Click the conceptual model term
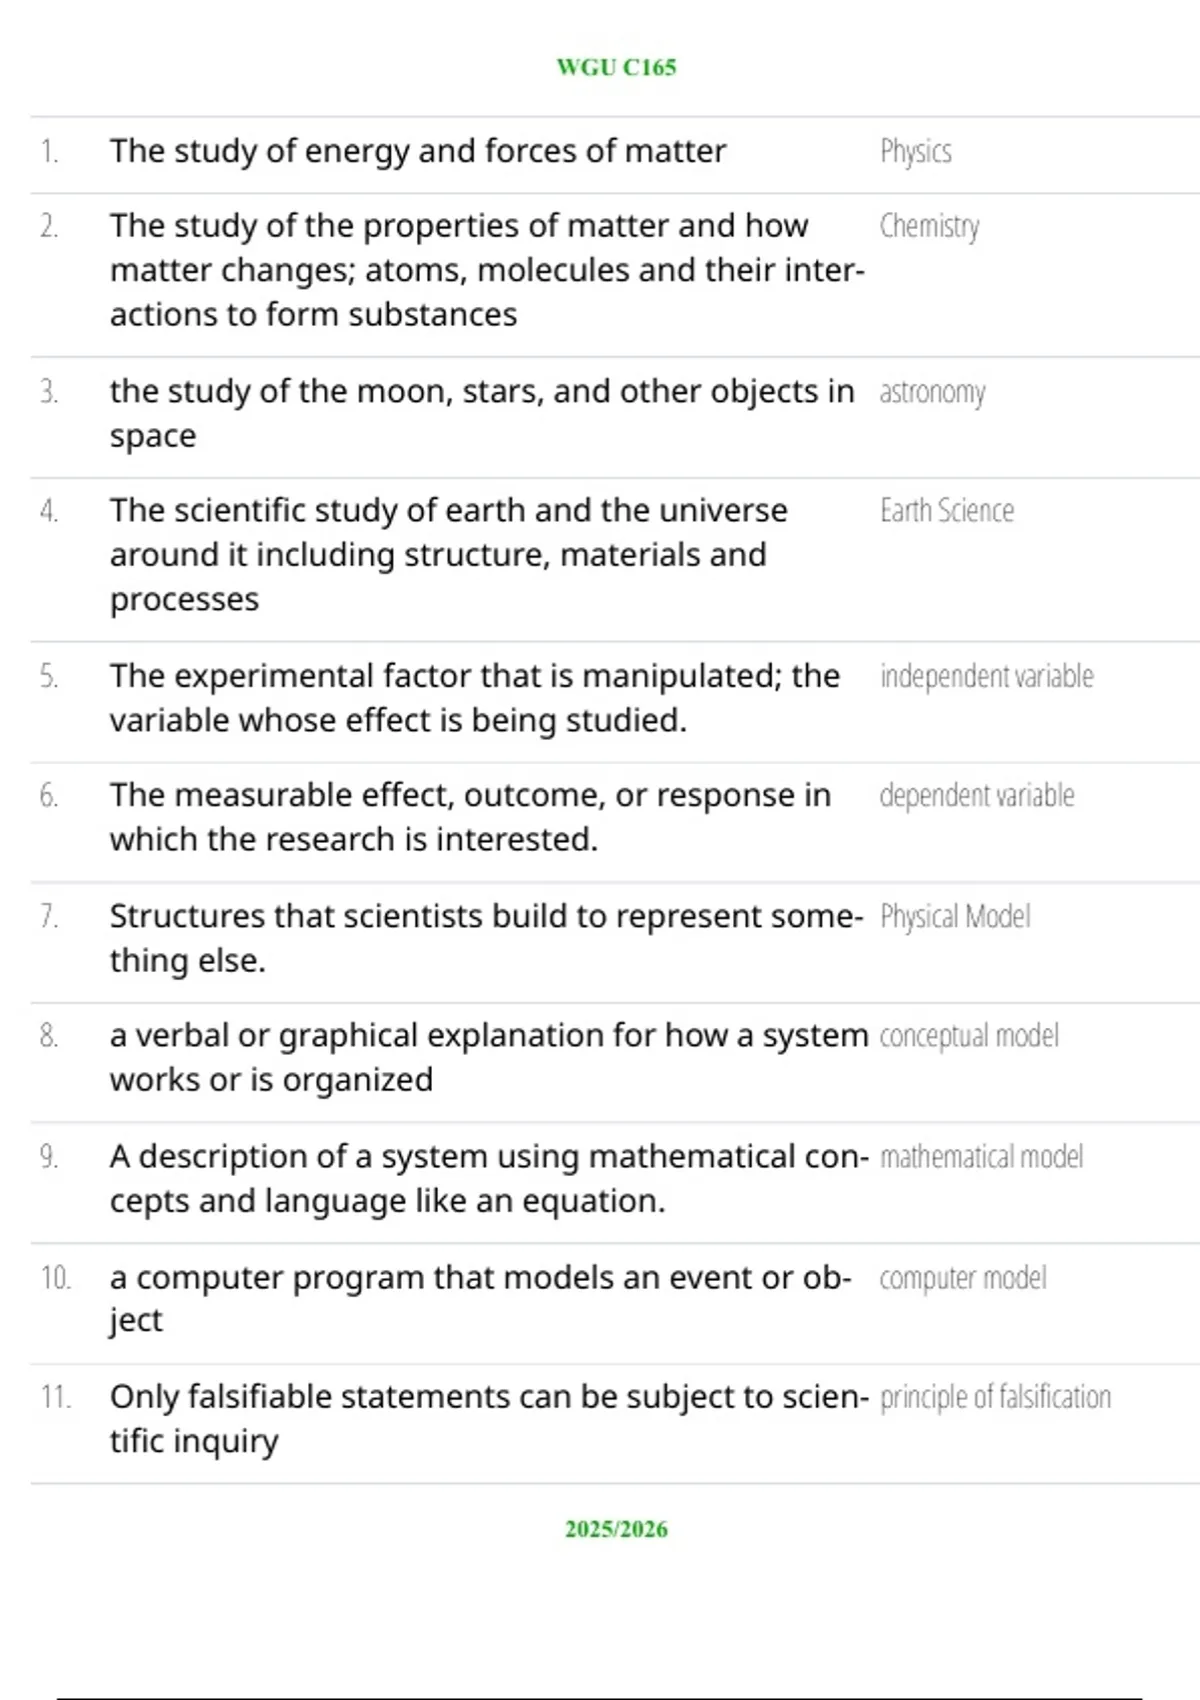 click(x=969, y=1036)
